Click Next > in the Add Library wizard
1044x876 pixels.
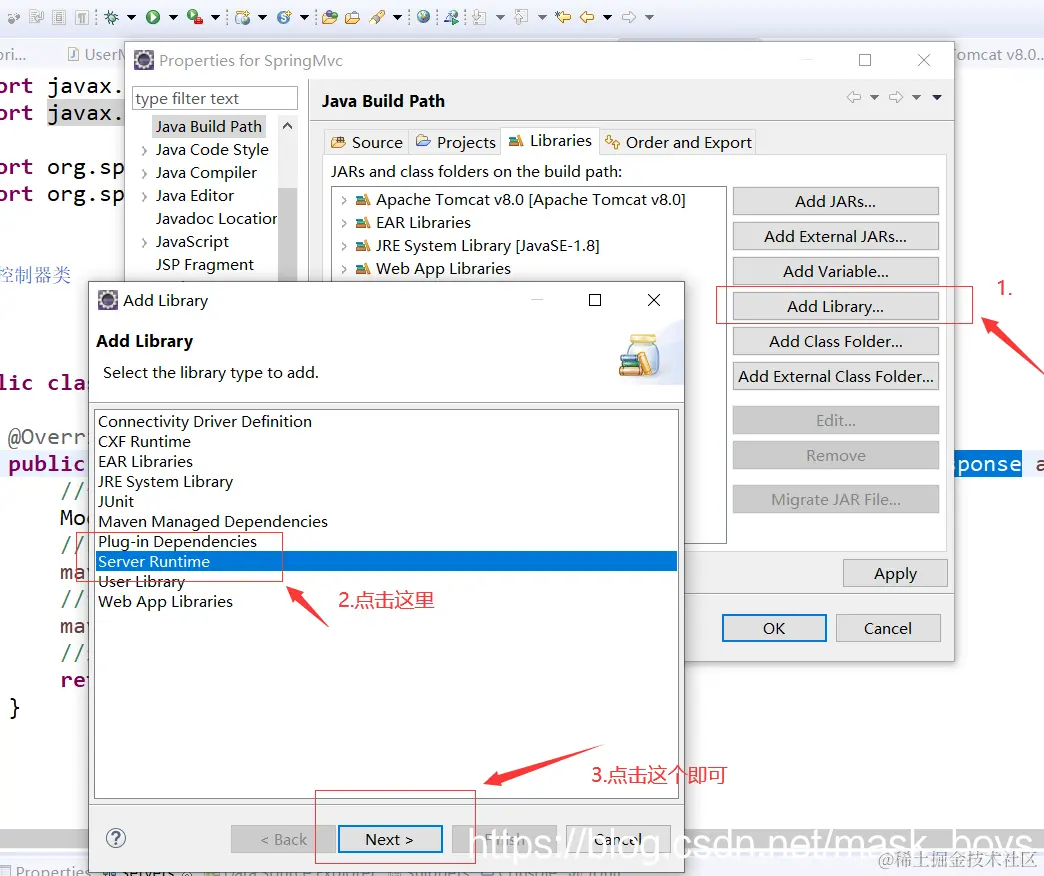(390, 839)
